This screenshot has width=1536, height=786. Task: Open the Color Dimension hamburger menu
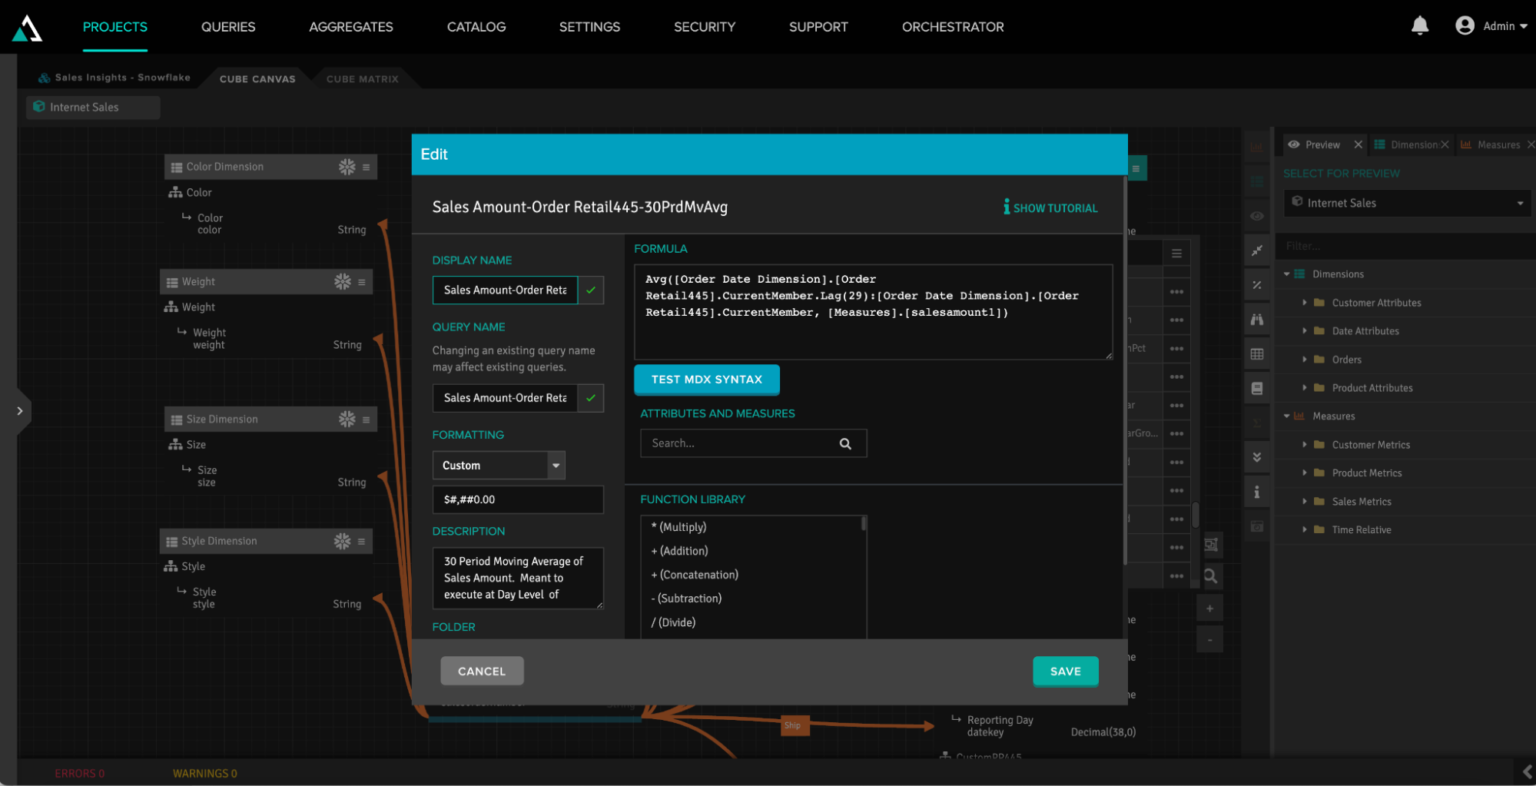click(x=366, y=167)
